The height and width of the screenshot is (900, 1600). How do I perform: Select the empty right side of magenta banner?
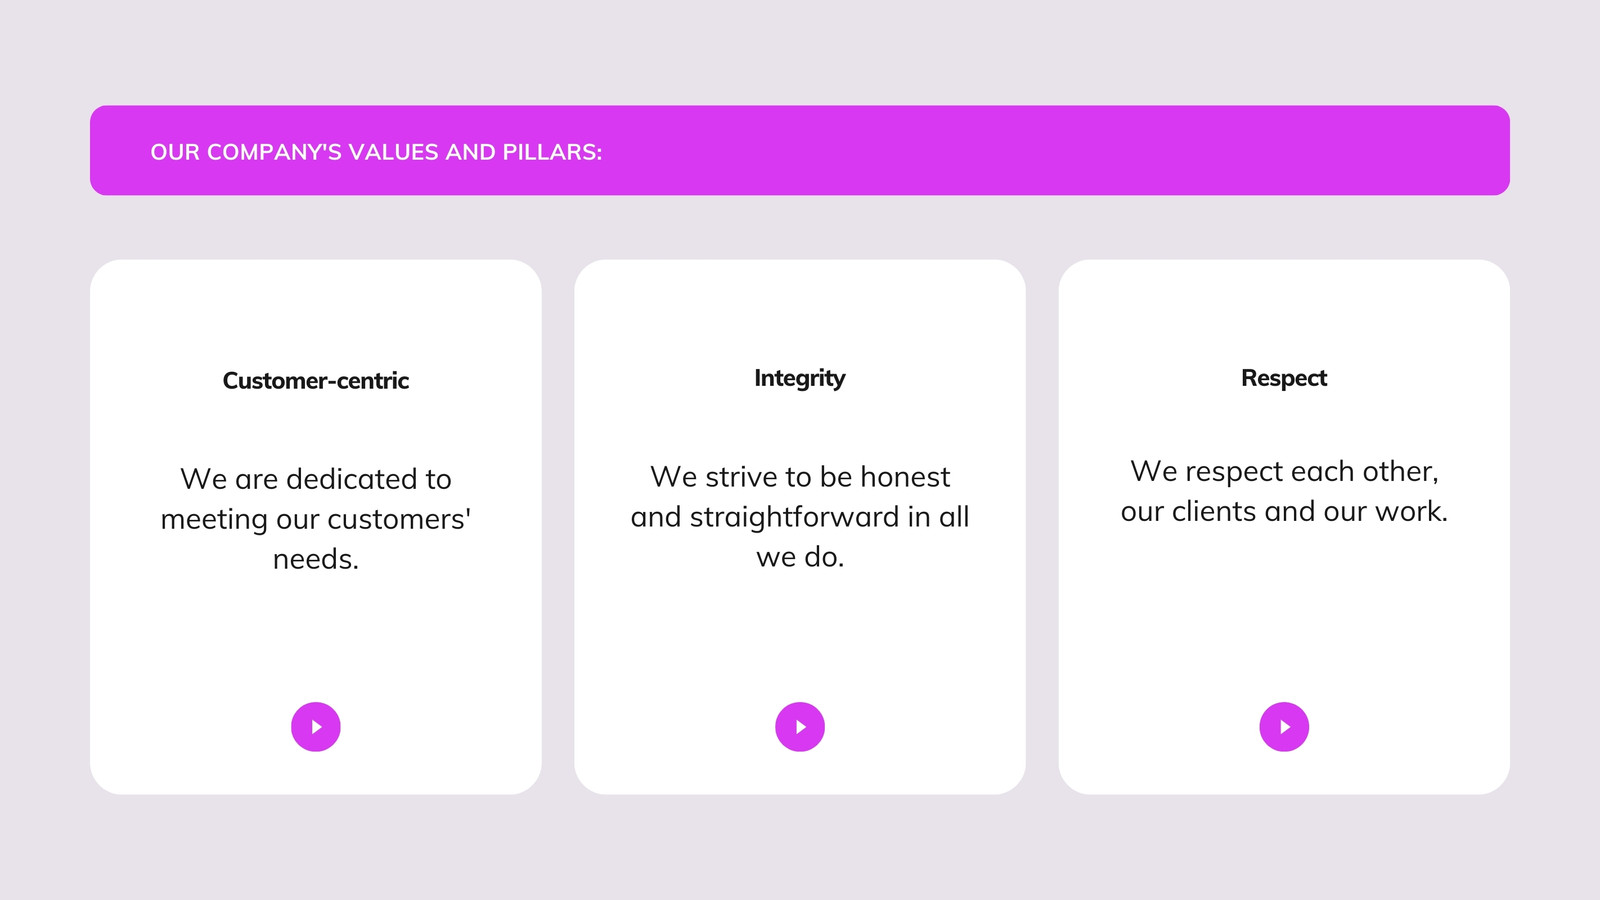click(1100, 150)
